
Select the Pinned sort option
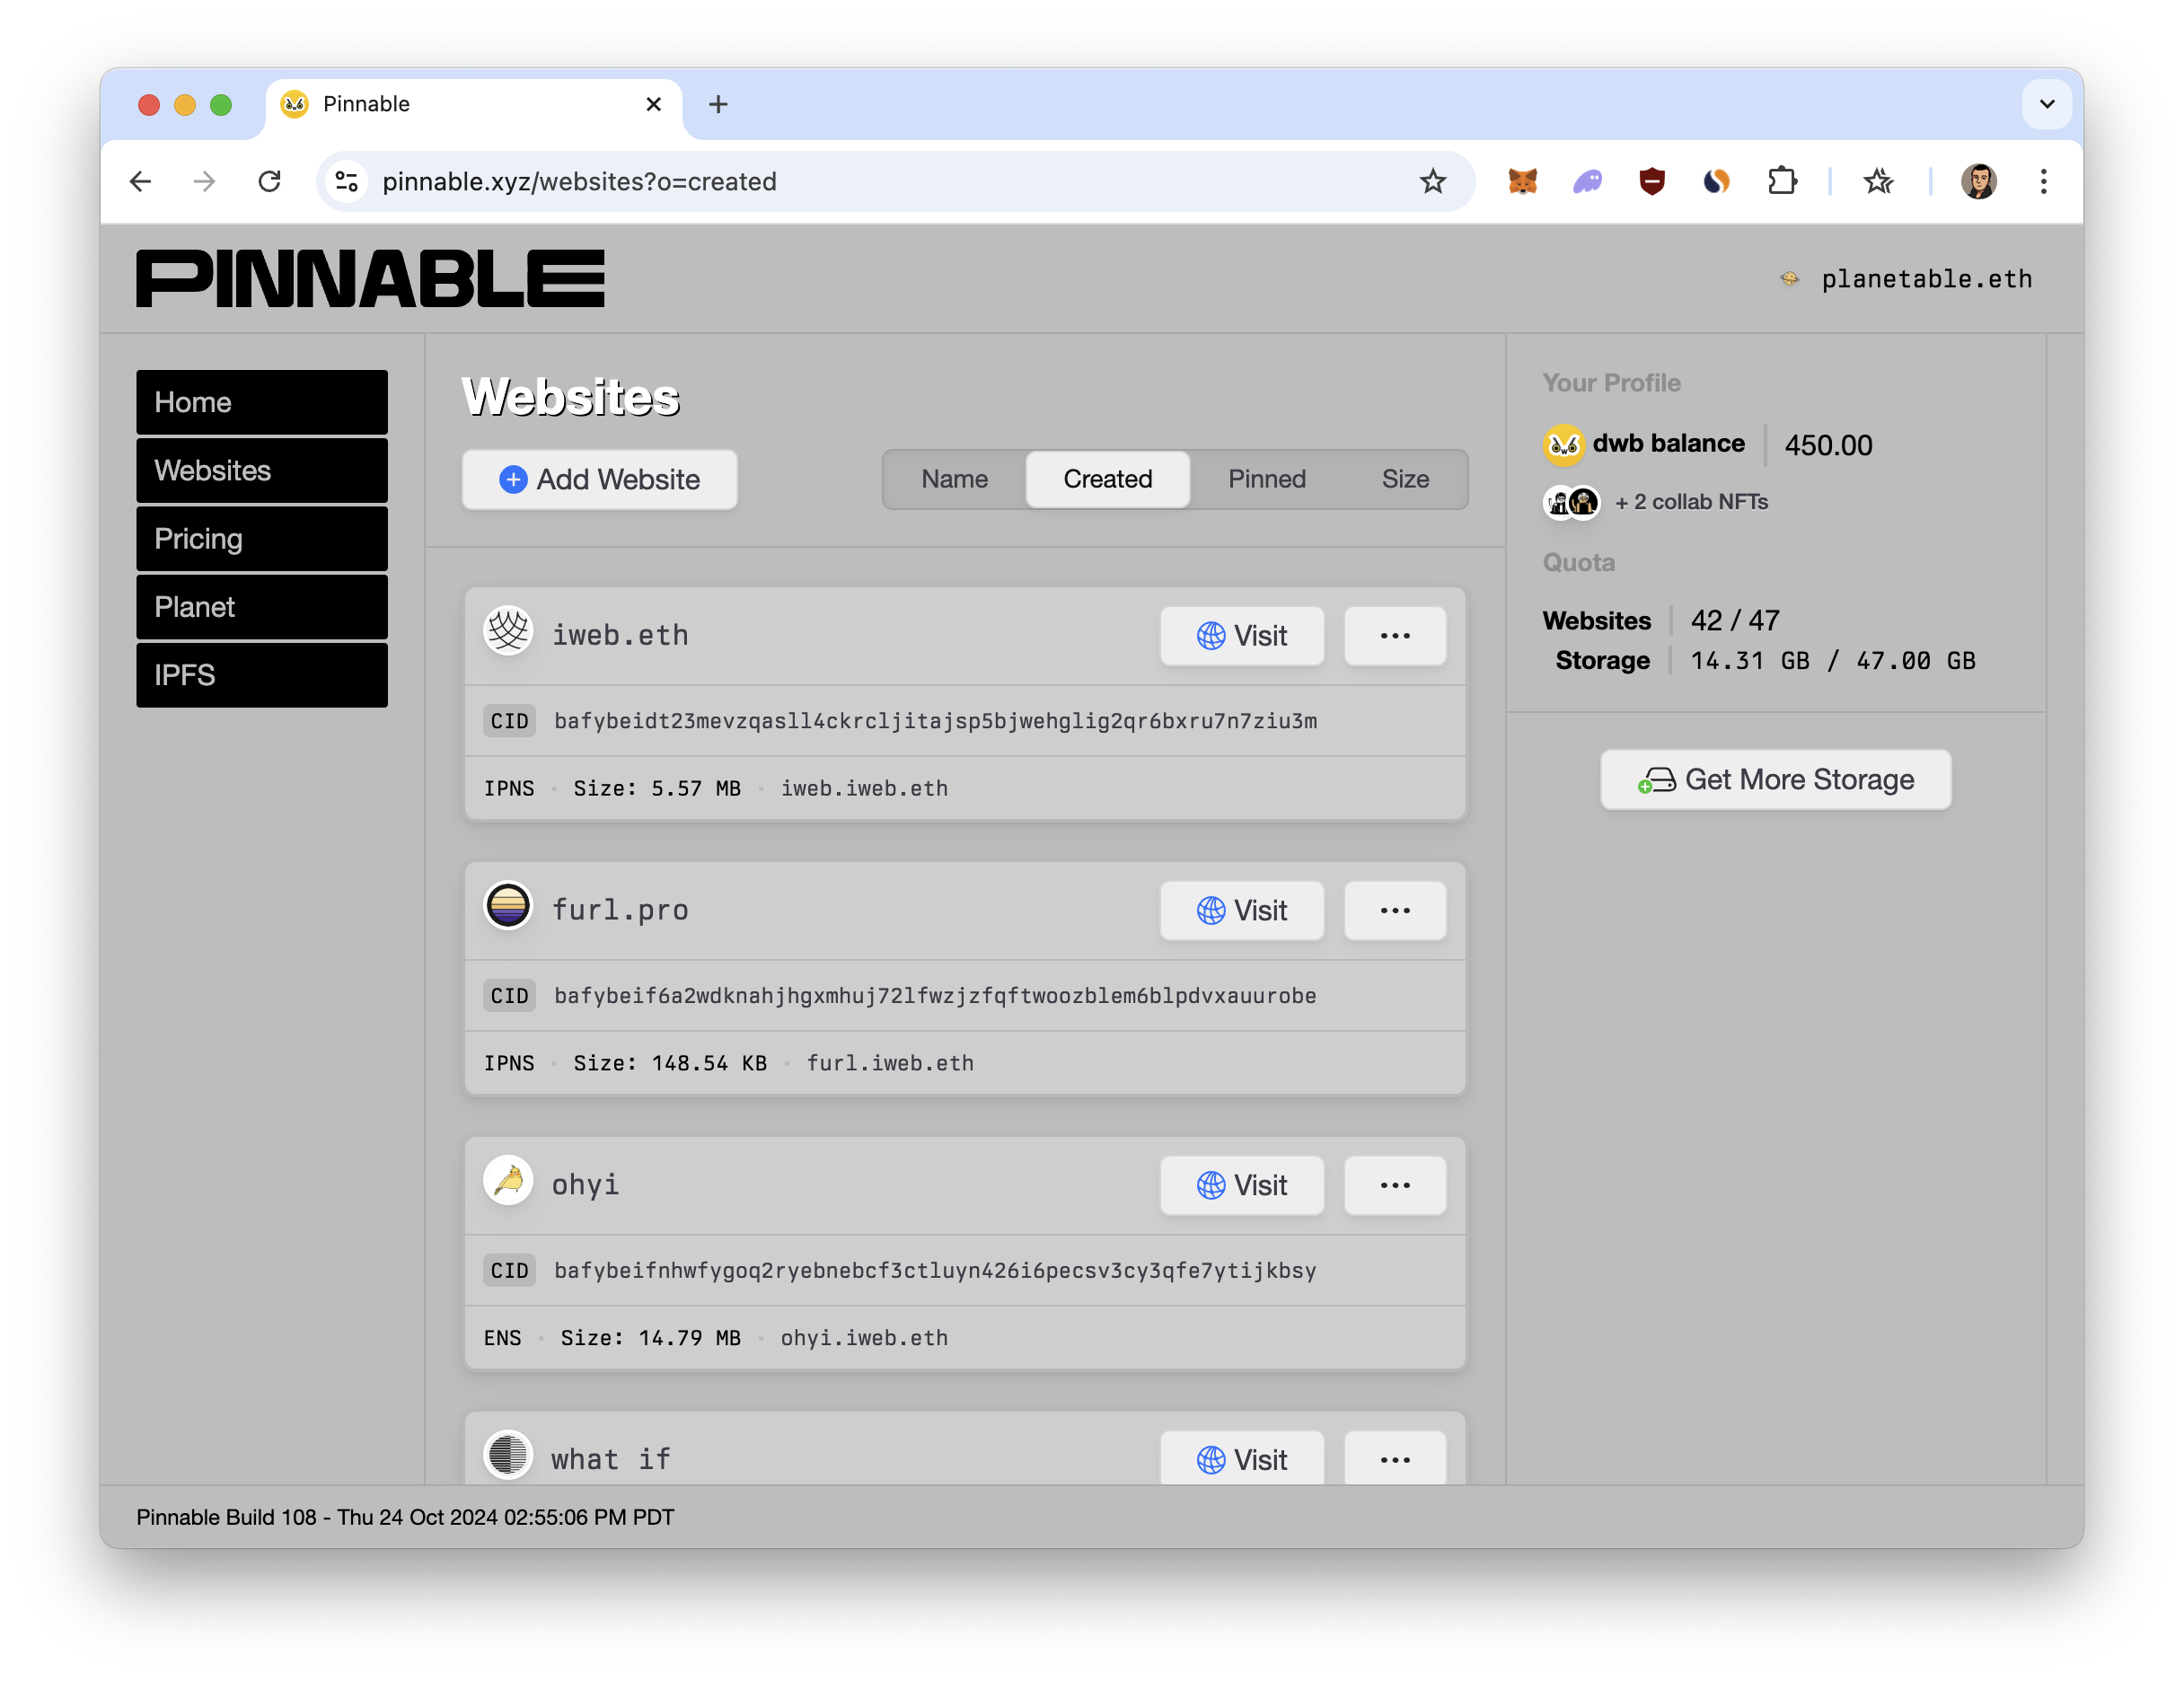click(x=1266, y=479)
